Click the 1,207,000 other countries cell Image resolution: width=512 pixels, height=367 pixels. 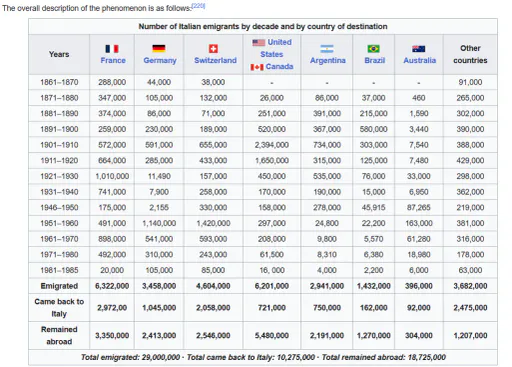[470, 335]
